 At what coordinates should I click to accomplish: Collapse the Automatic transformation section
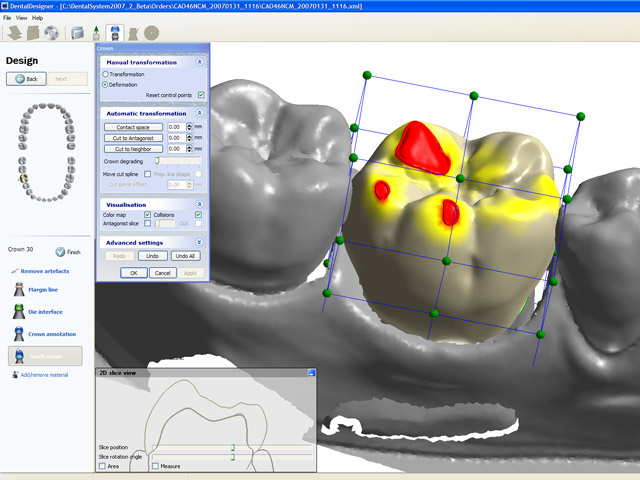199,113
